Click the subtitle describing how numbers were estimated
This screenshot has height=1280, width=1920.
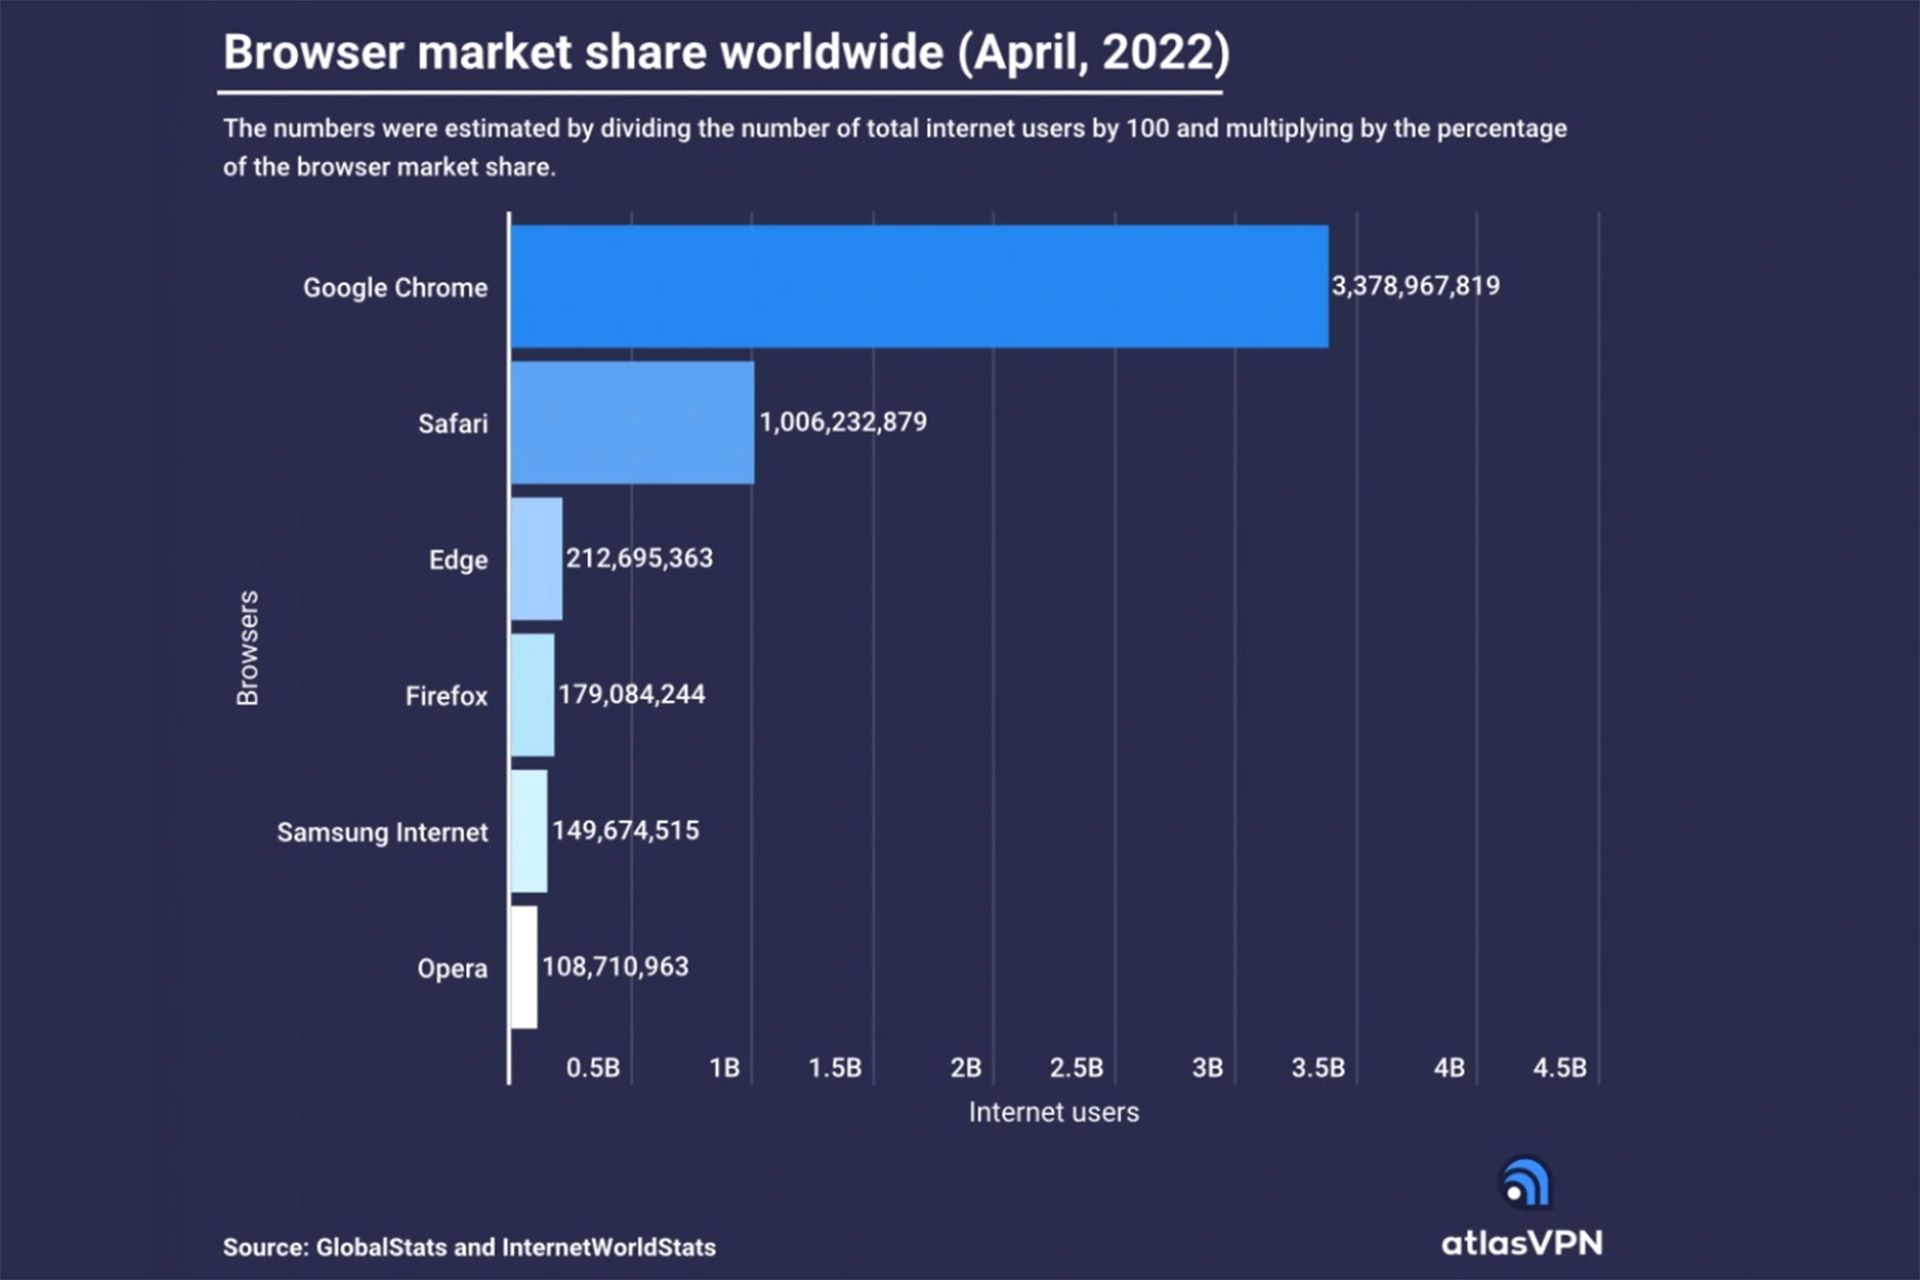tap(895, 147)
